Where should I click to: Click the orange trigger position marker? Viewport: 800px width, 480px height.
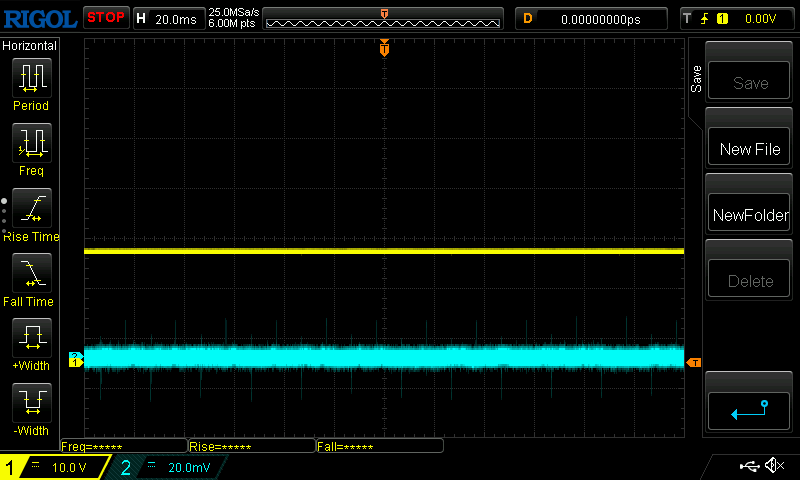coord(384,49)
